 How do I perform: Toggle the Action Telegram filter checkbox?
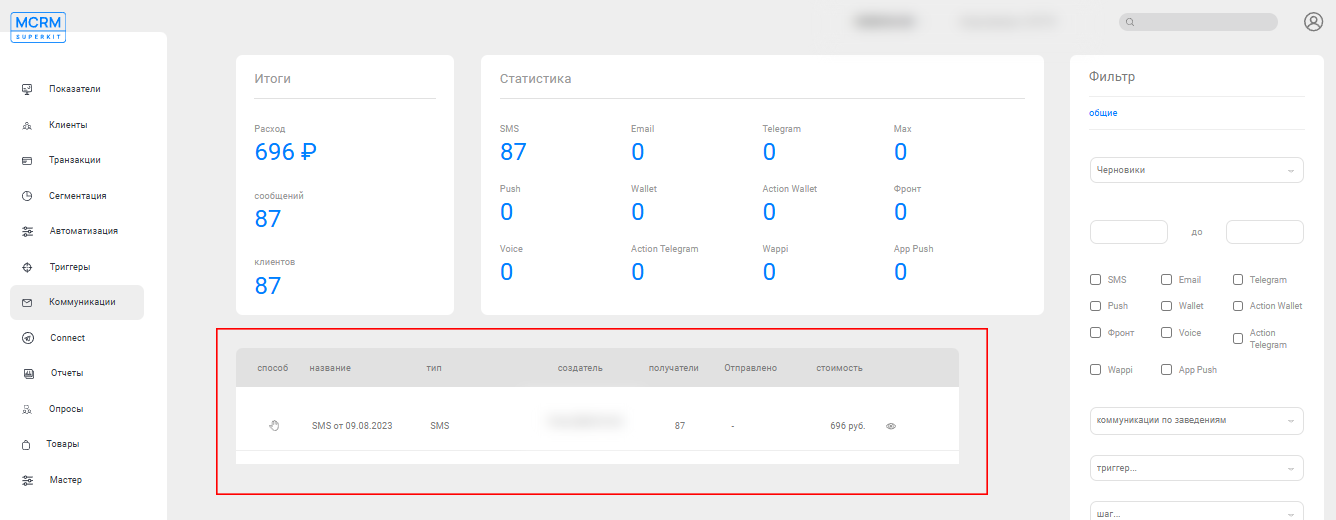click(1238, 339)
